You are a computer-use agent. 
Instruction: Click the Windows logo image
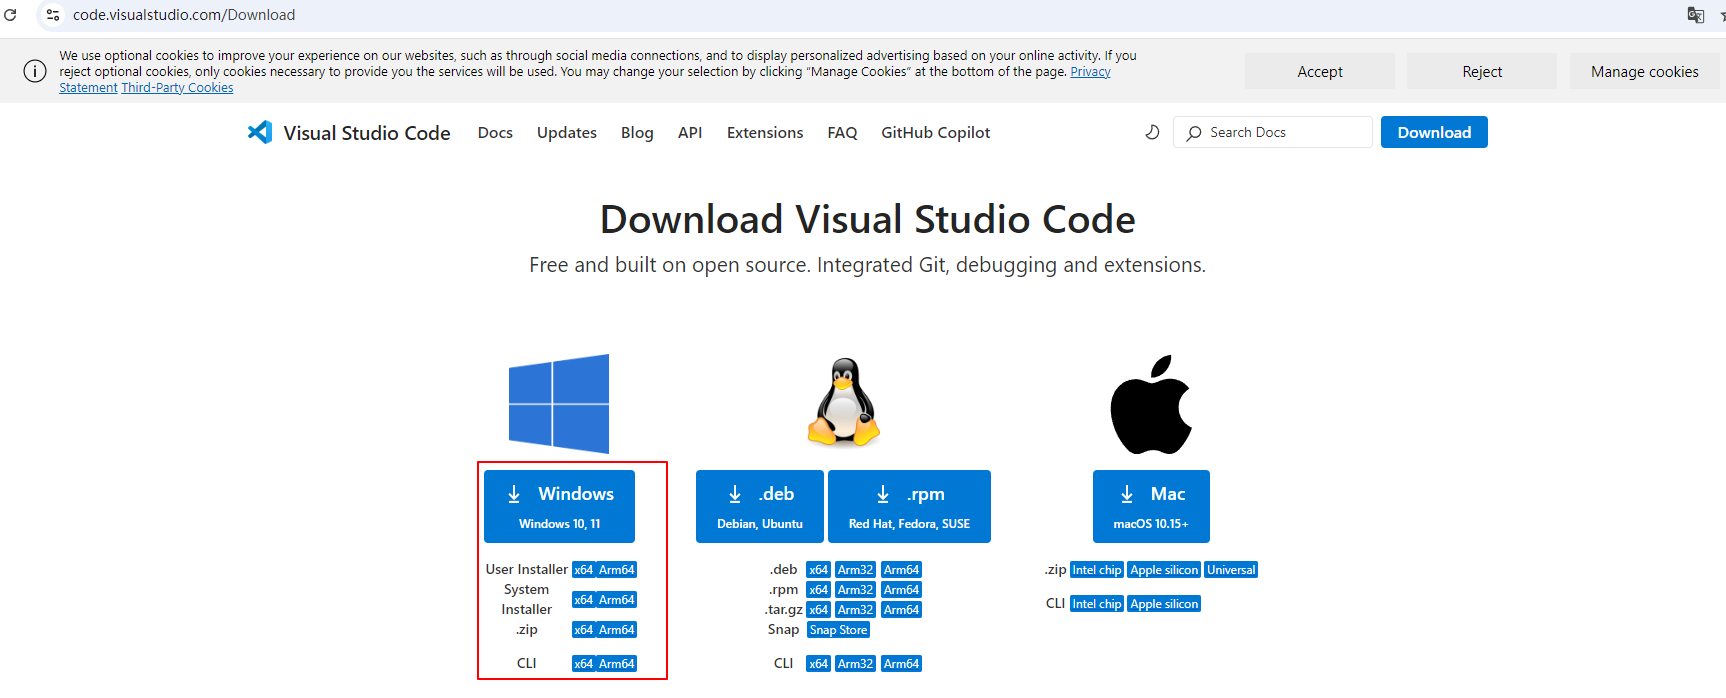pyautogui.click(x=559, y=404)
